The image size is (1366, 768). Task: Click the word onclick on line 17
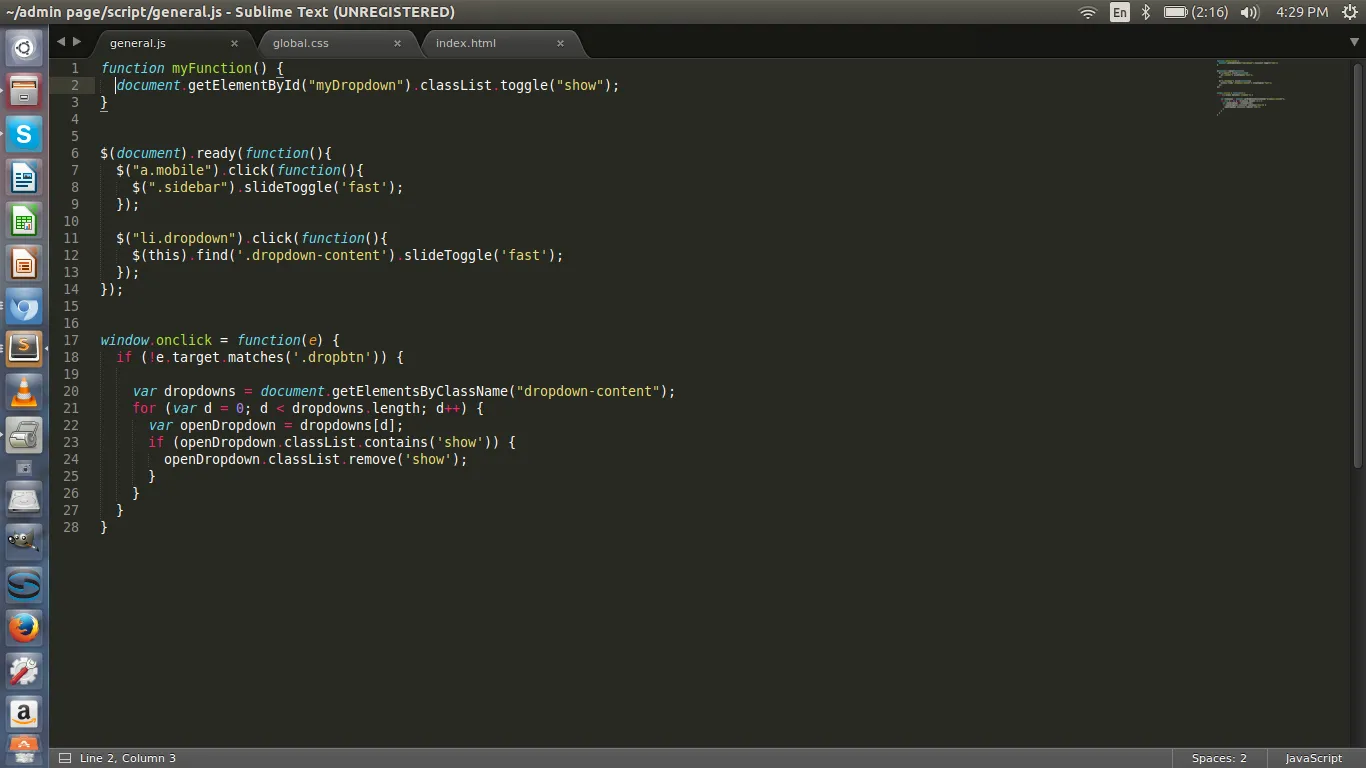click(x=184, y=340)
